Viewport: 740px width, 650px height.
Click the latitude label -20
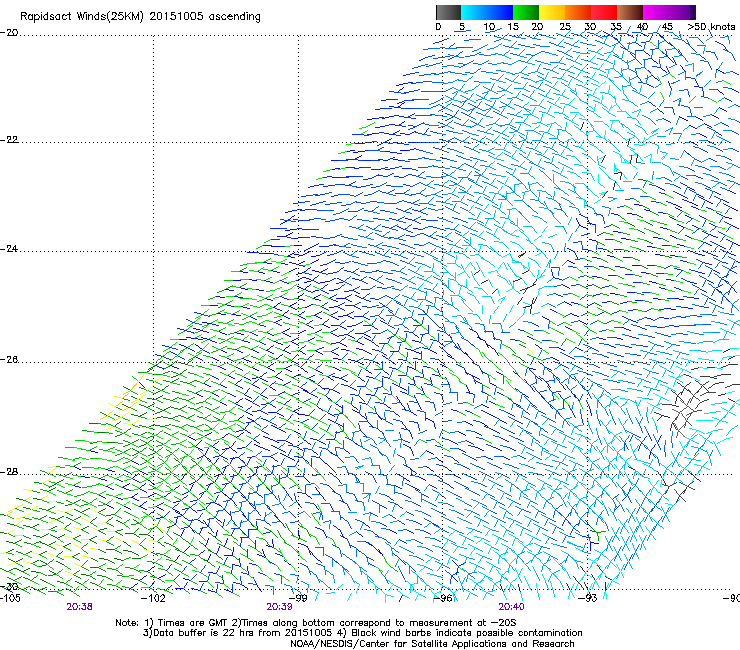click(9, 33)
